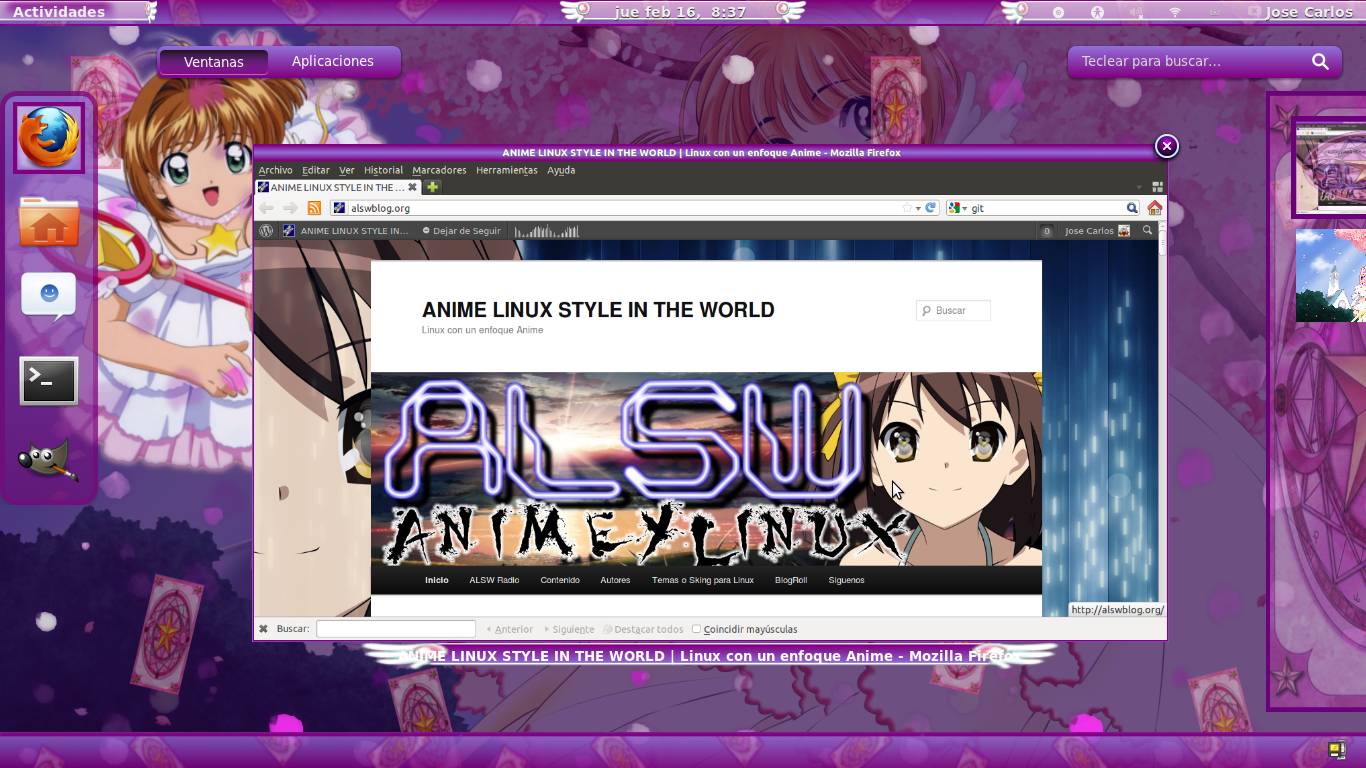The width and height of the screenshot is (1366, 768).
Task: Open the Contenido nav link
Action: (x=560, y=580)
